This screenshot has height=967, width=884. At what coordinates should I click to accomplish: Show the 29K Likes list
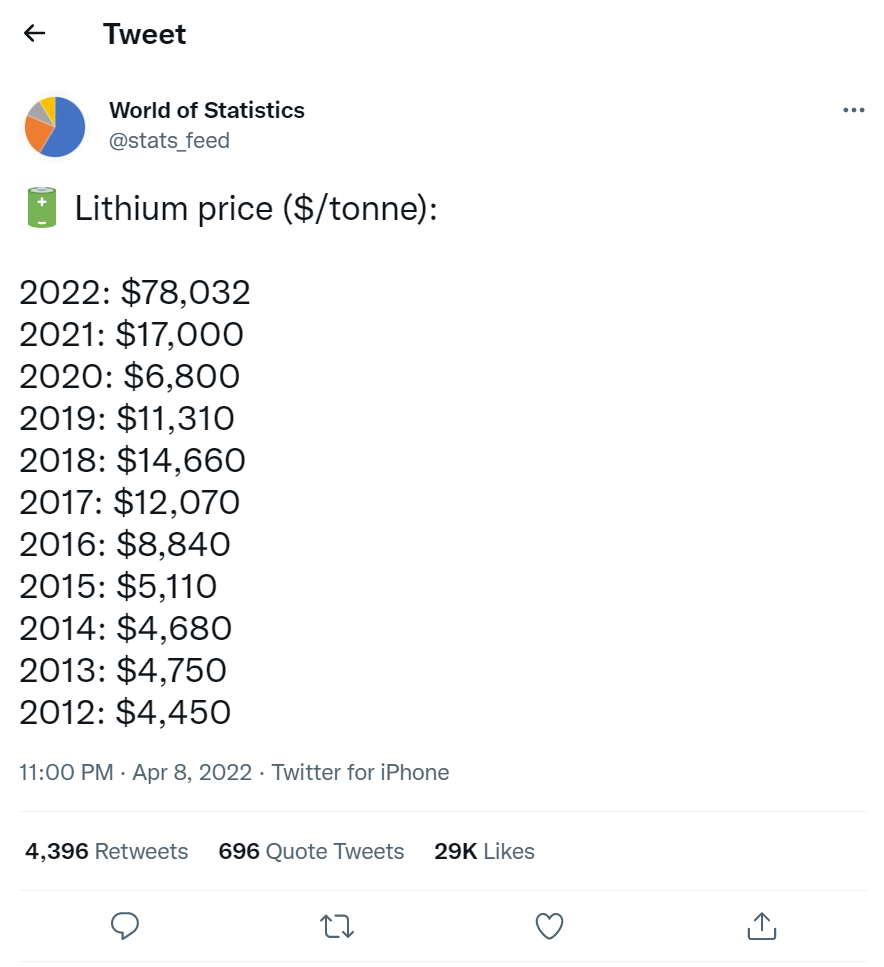click(484, 851)
